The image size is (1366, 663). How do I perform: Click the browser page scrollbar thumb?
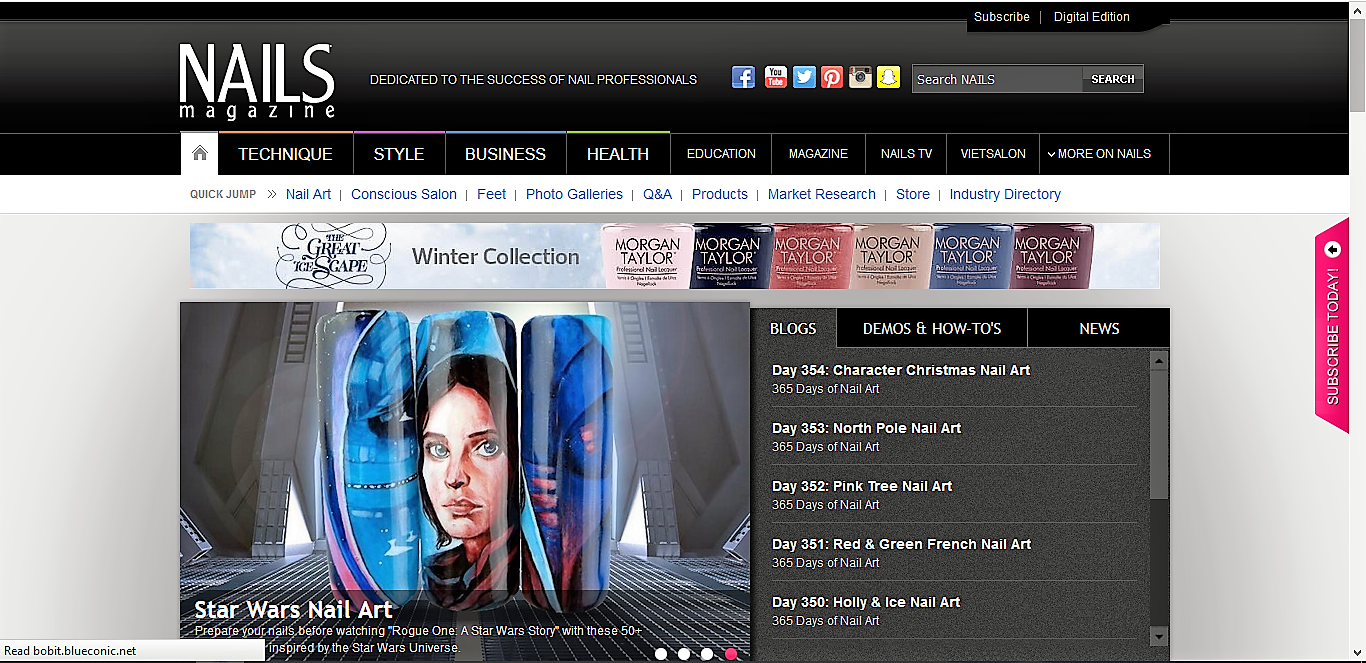pyautogui.click(x=1357, y=66)
